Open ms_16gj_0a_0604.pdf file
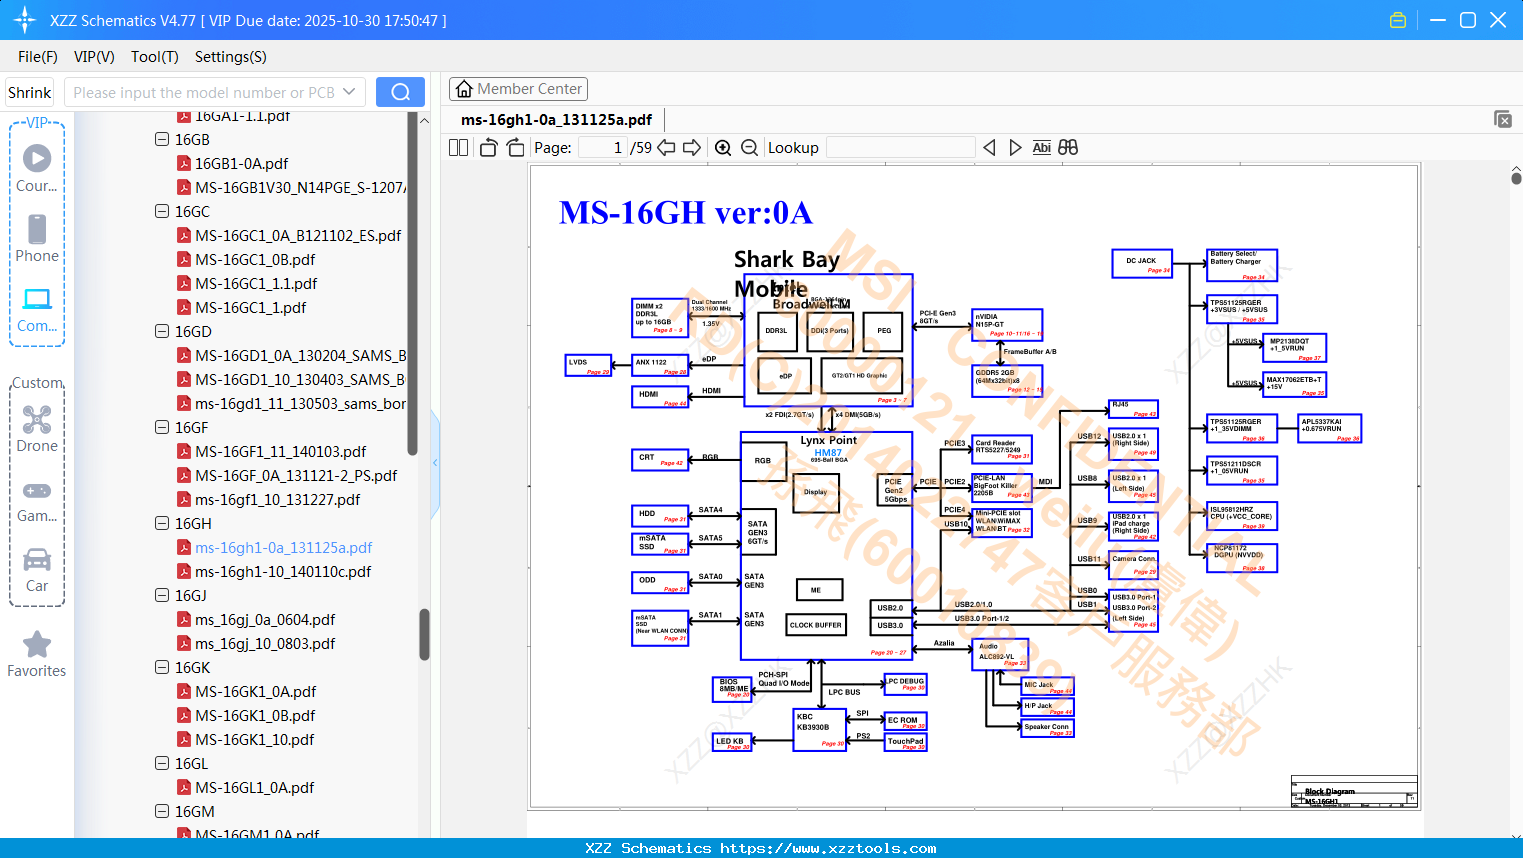 click(265, 620)
